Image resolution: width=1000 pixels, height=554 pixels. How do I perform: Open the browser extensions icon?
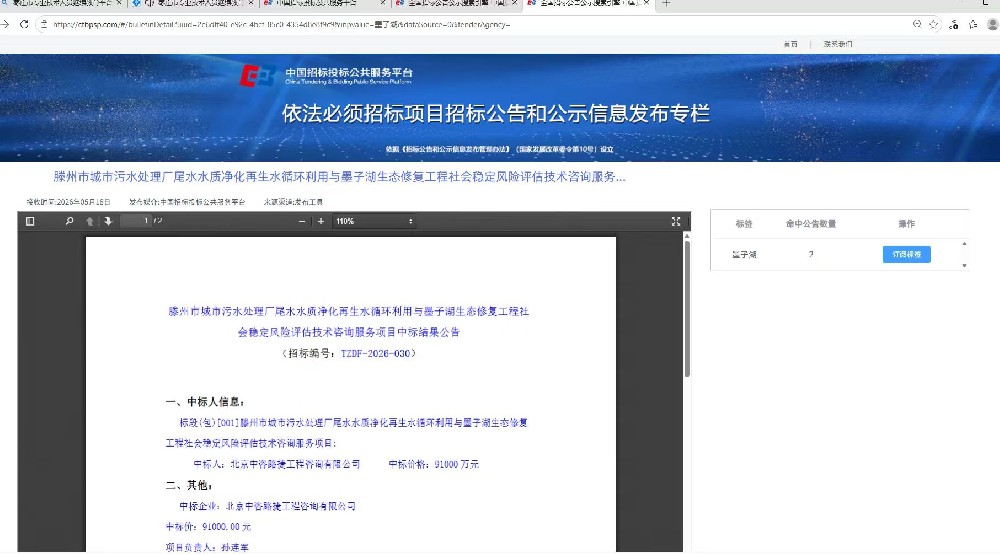[953, 24]
